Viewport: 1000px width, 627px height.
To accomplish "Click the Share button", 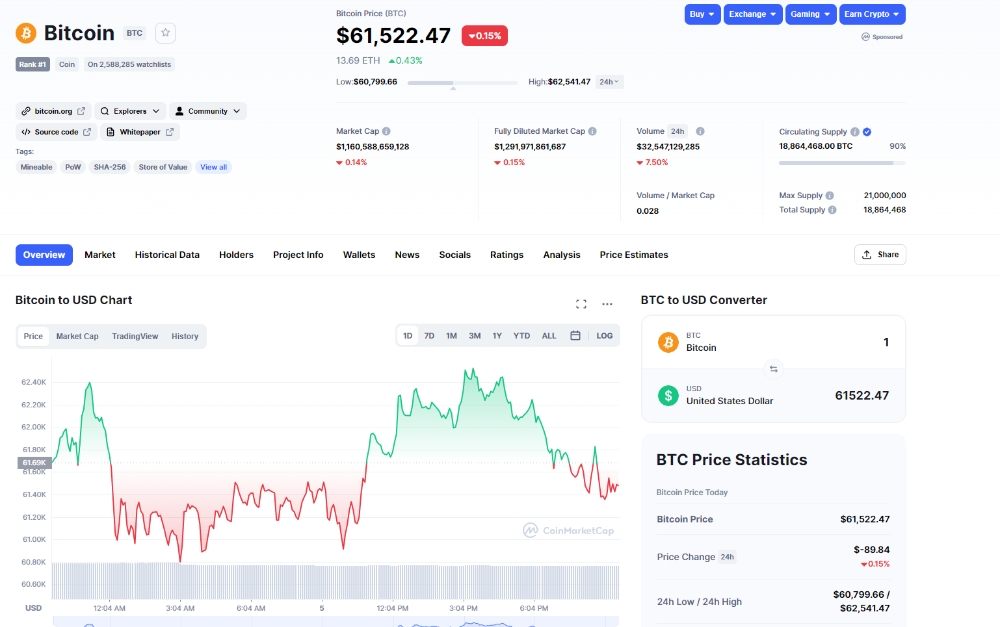I will click(880, 254).
